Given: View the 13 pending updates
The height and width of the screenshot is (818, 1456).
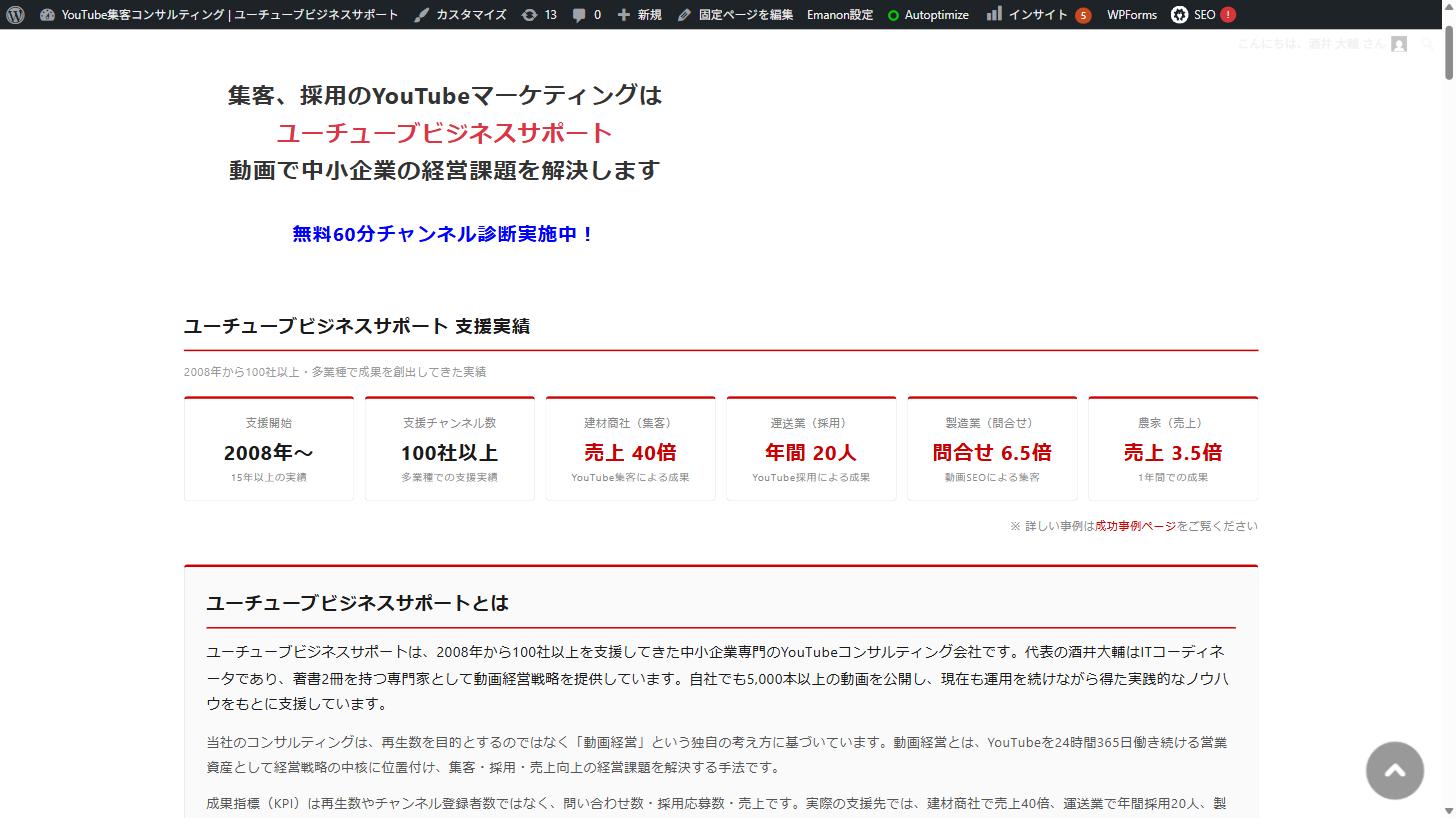Looking at the screenshot, I should click(539, 15).
